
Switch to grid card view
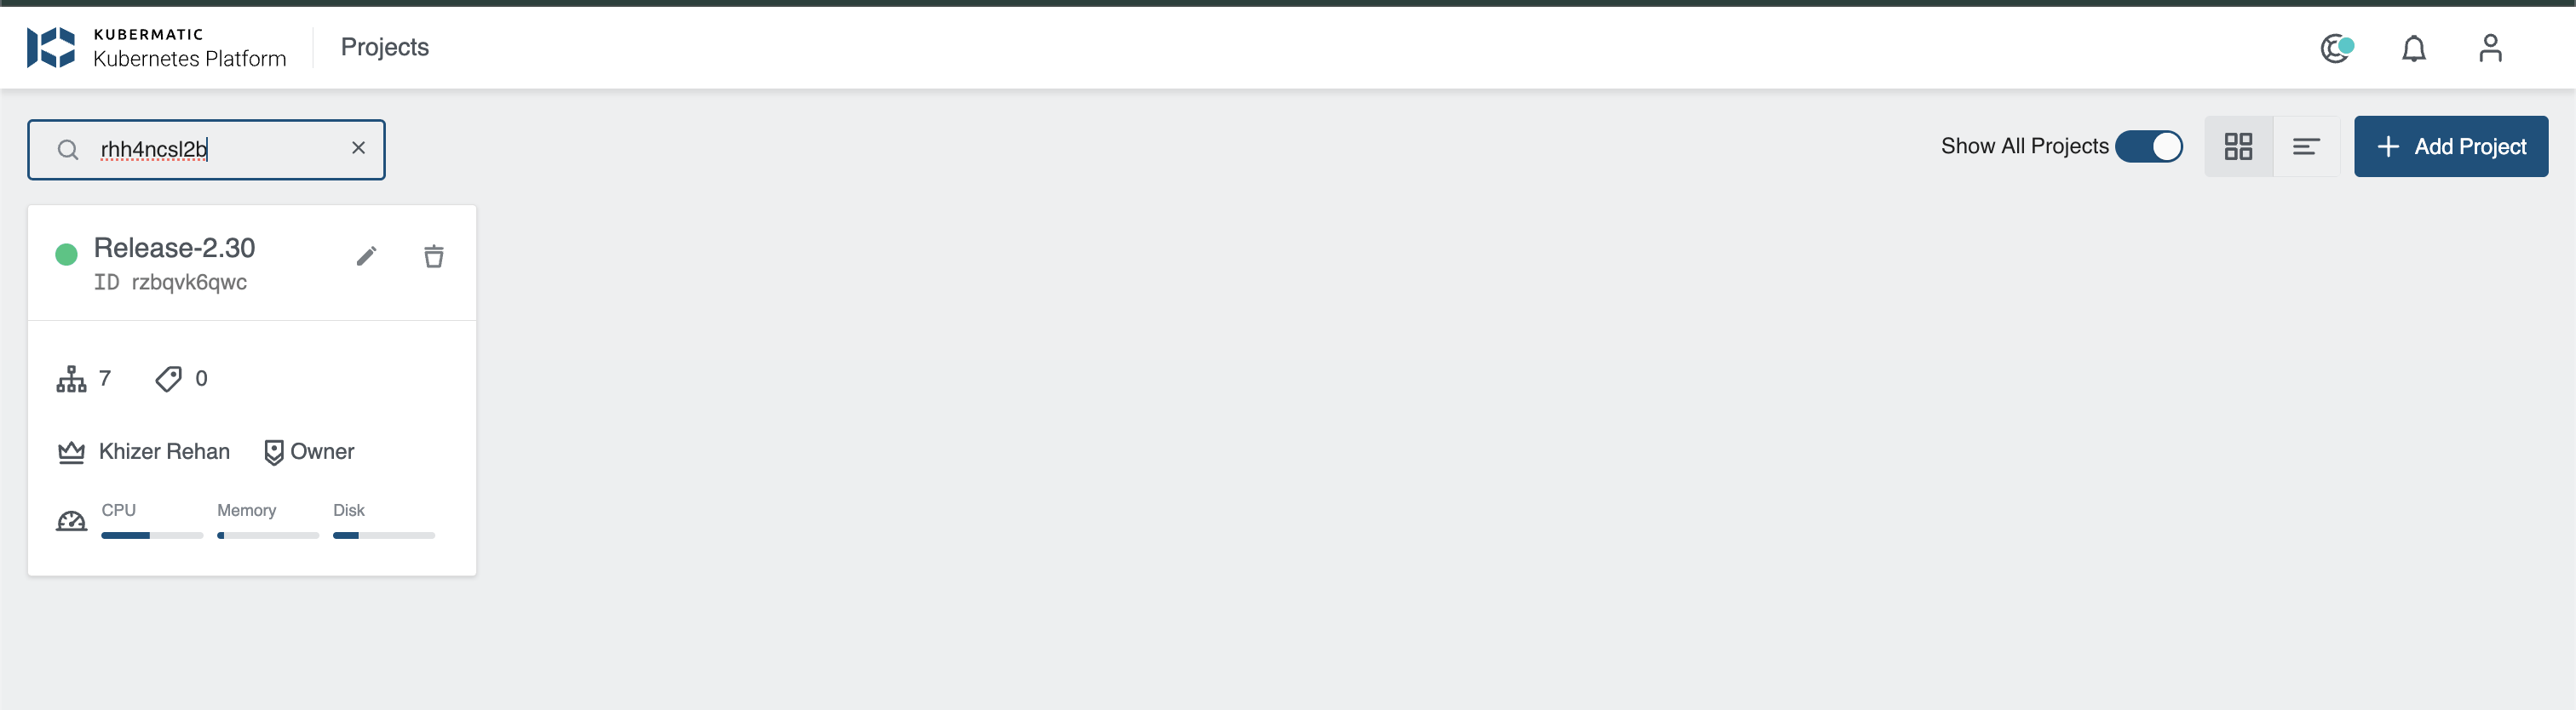[2238, 147]
